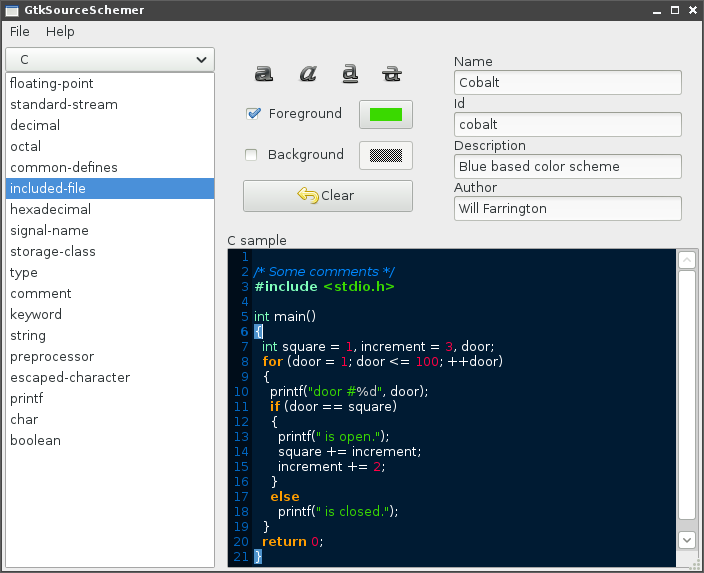Toggle the strikethrough text style icon
The image size is (704, 573).
(x=393, y=73)
